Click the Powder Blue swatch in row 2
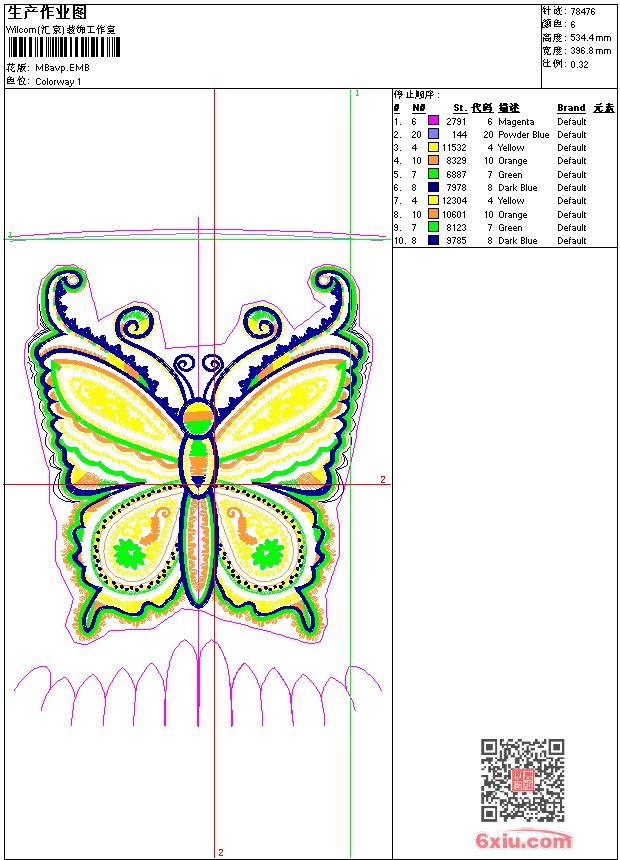Viewport: 620px width, 860px height. coord(433,134)
